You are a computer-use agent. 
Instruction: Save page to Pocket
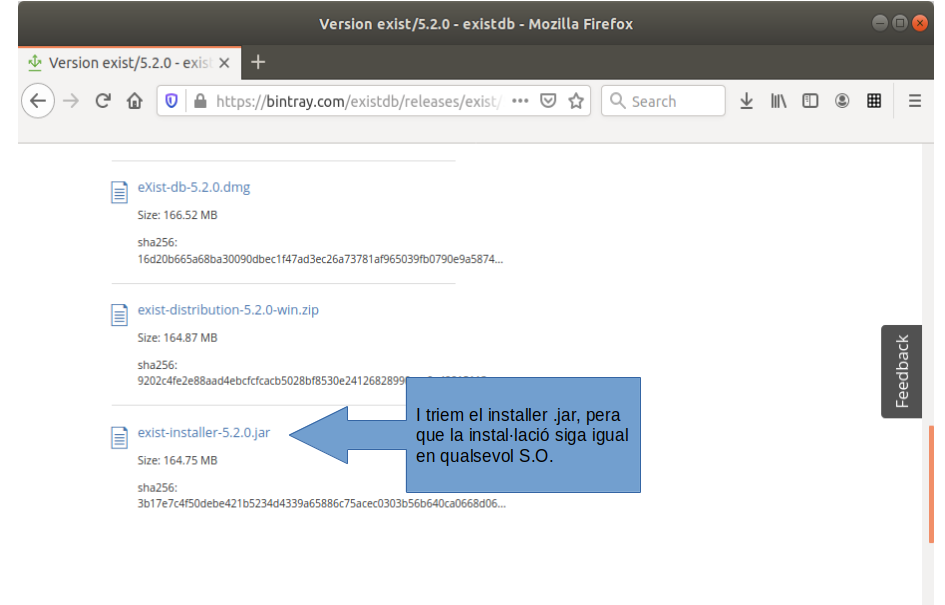click(548, 101)
